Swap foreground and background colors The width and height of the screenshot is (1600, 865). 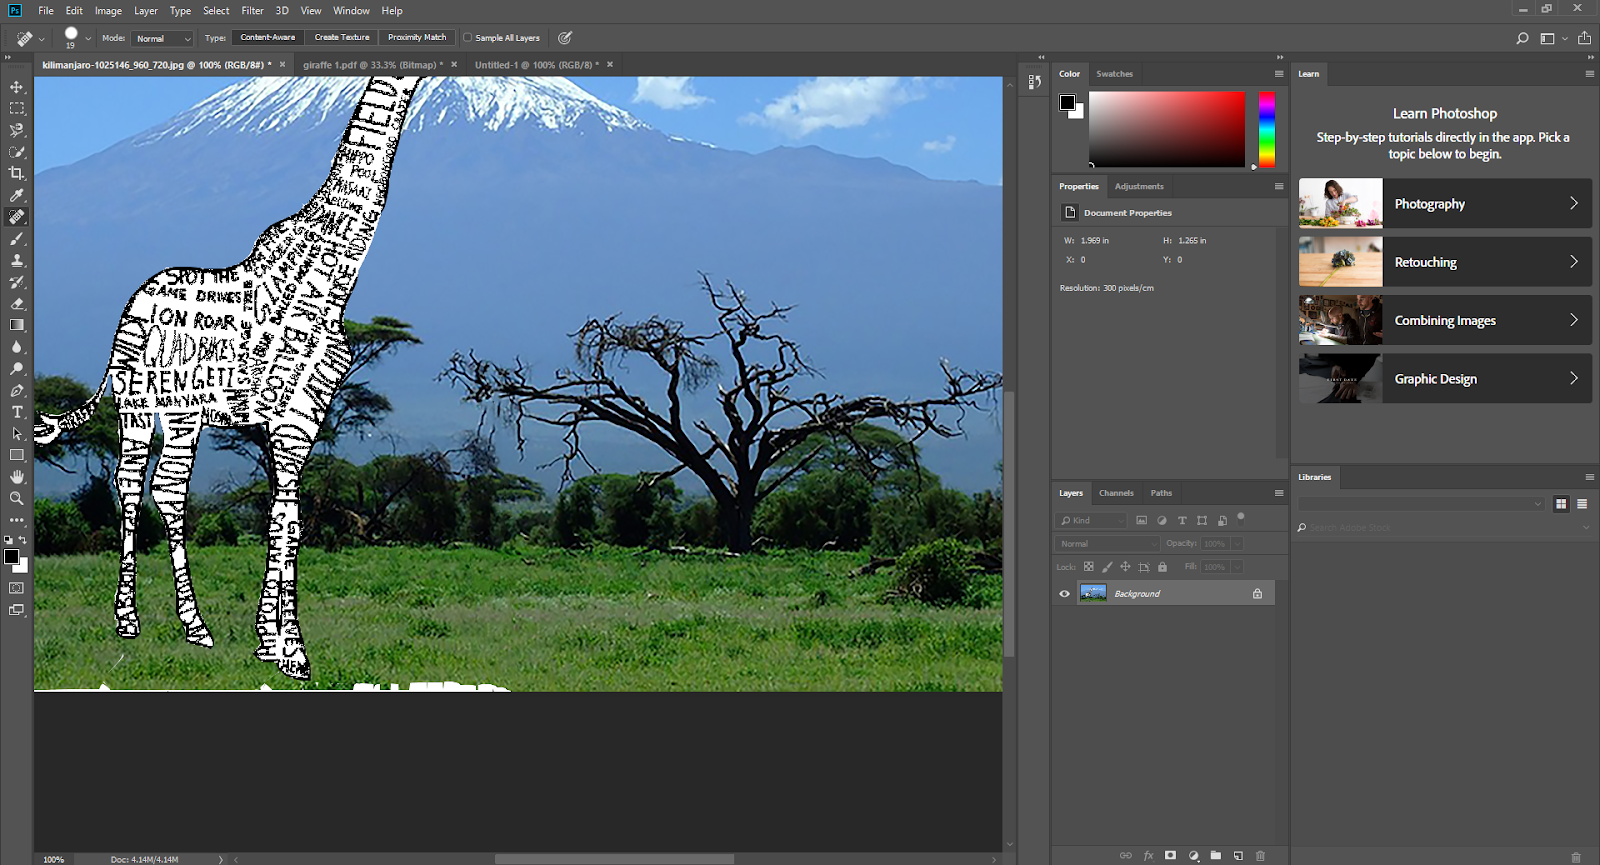coord(23,540)
